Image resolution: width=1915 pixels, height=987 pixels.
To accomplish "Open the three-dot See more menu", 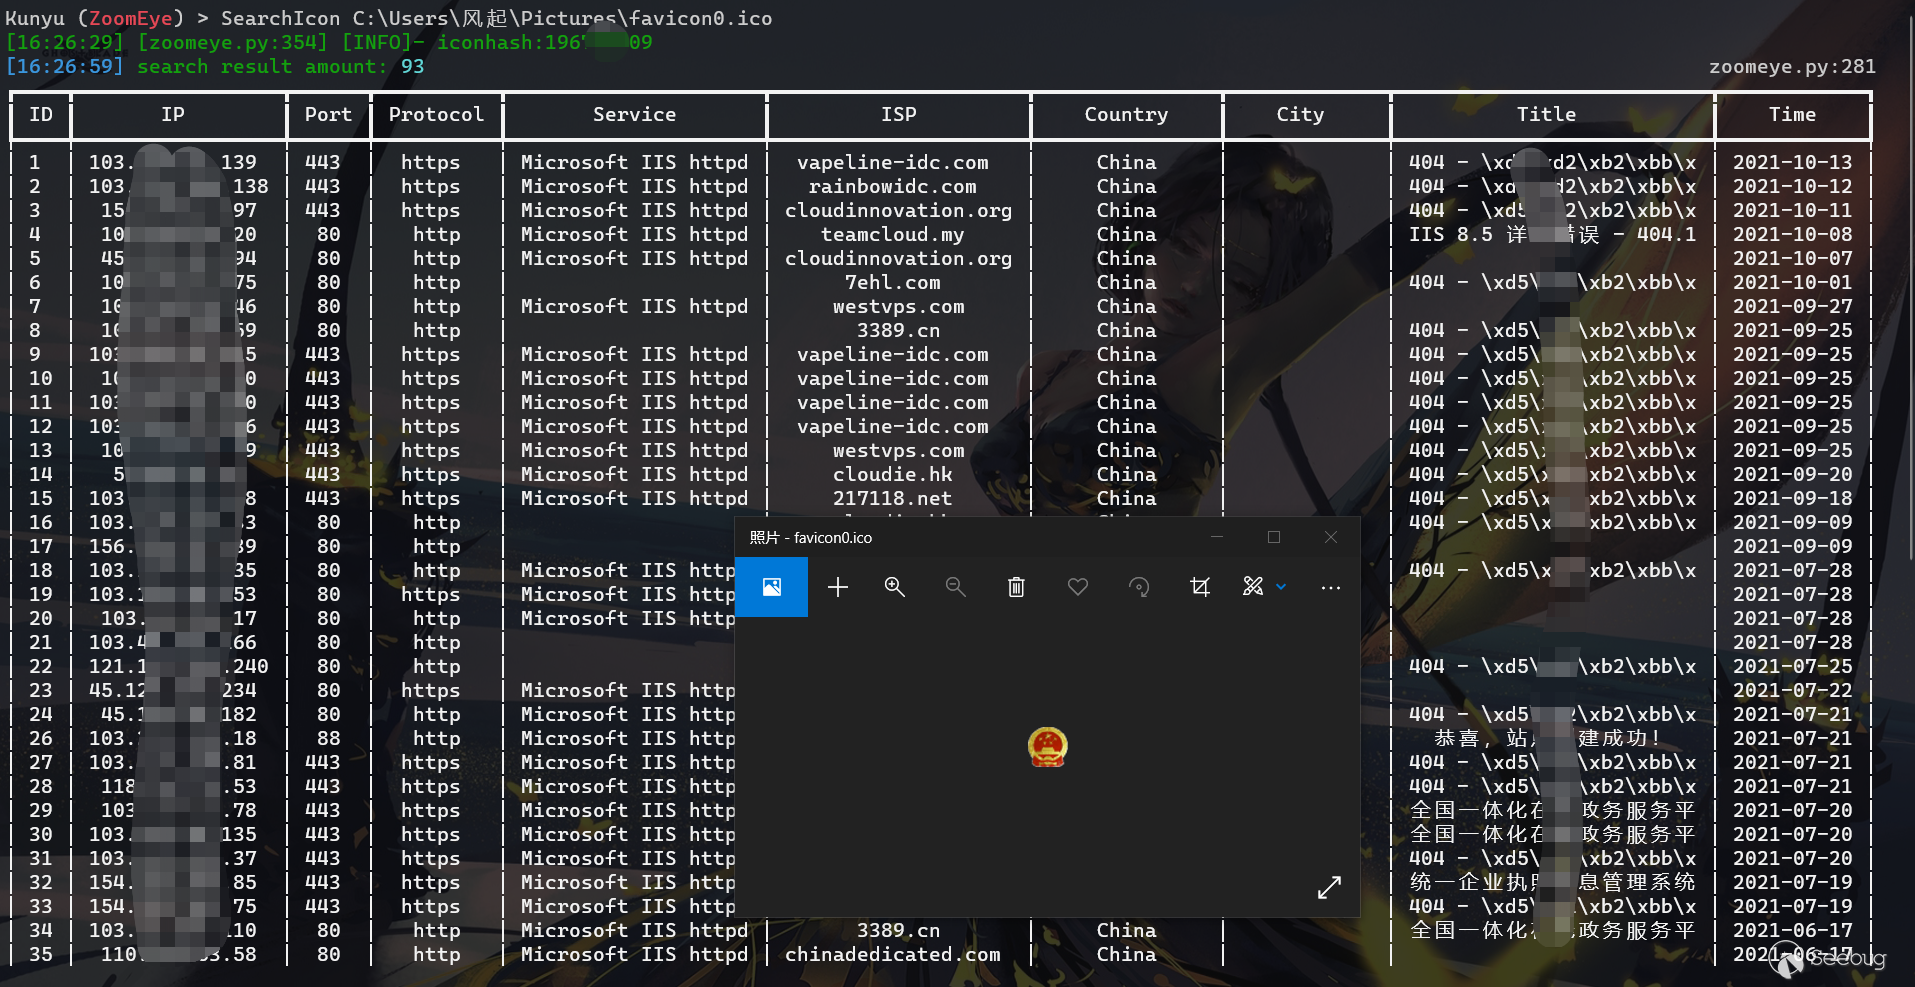I will 1330,587.
